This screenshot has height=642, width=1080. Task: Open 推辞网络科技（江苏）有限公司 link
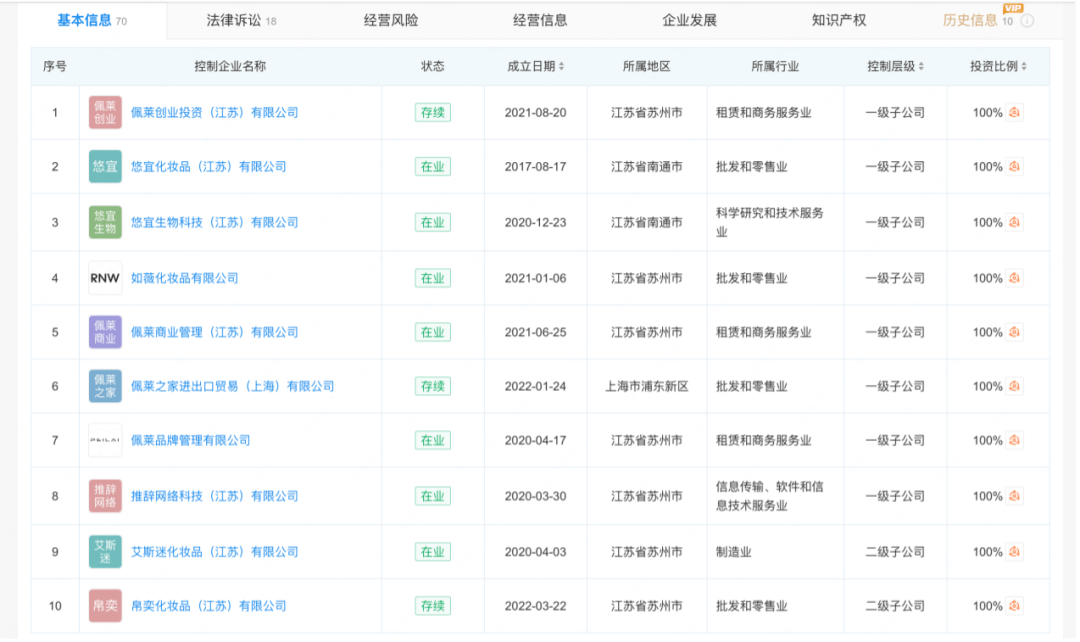214,496
